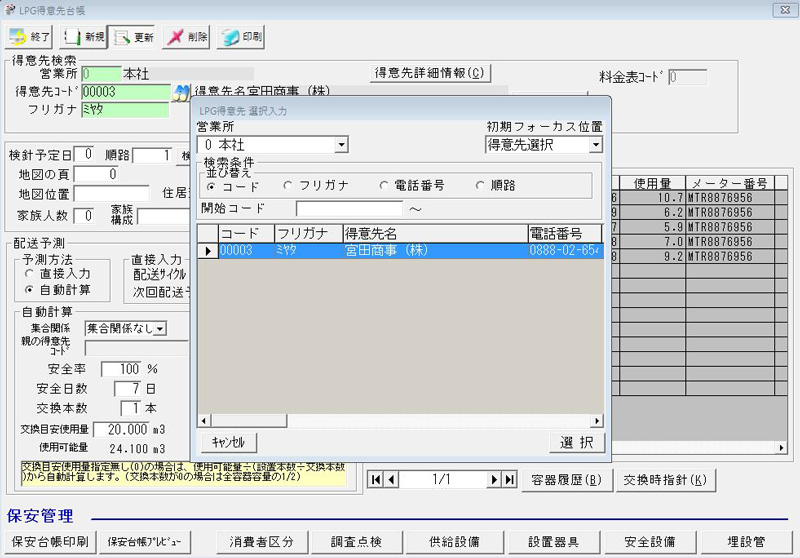This screenshot has width=800, height=558.
Task: Click the 得意先名 column header
Action: tap(433, 233)
